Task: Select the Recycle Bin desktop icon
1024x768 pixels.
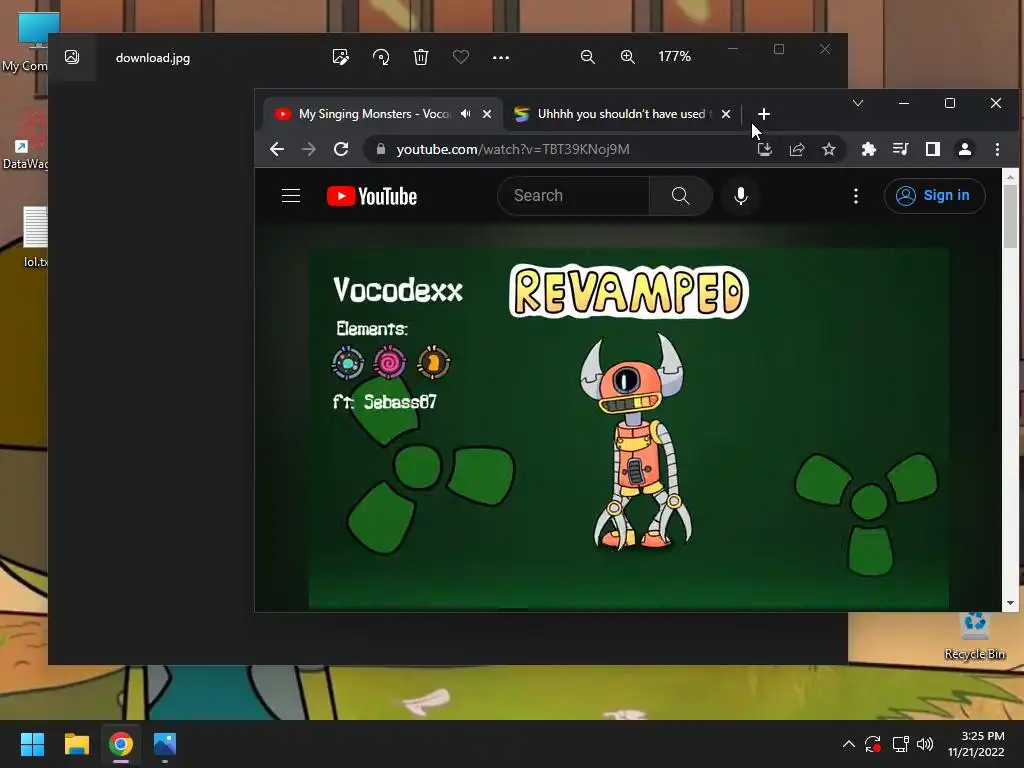Action: coord(974,635)
